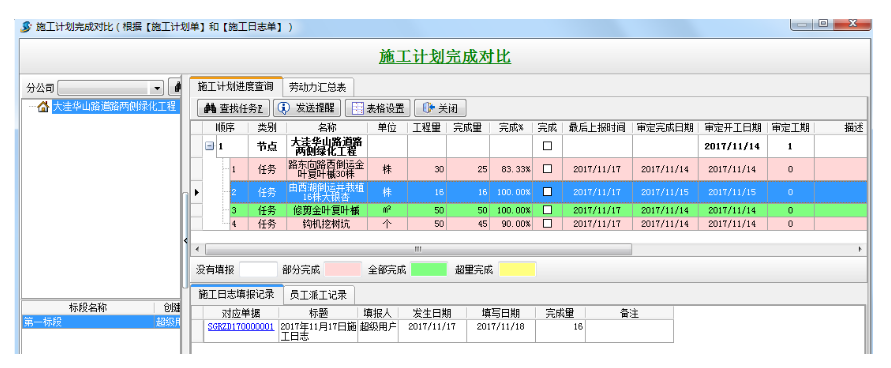The image size is (891, 368).
Task: Click the horizontal scrollbar under task grid
Action: pos(418,249)
